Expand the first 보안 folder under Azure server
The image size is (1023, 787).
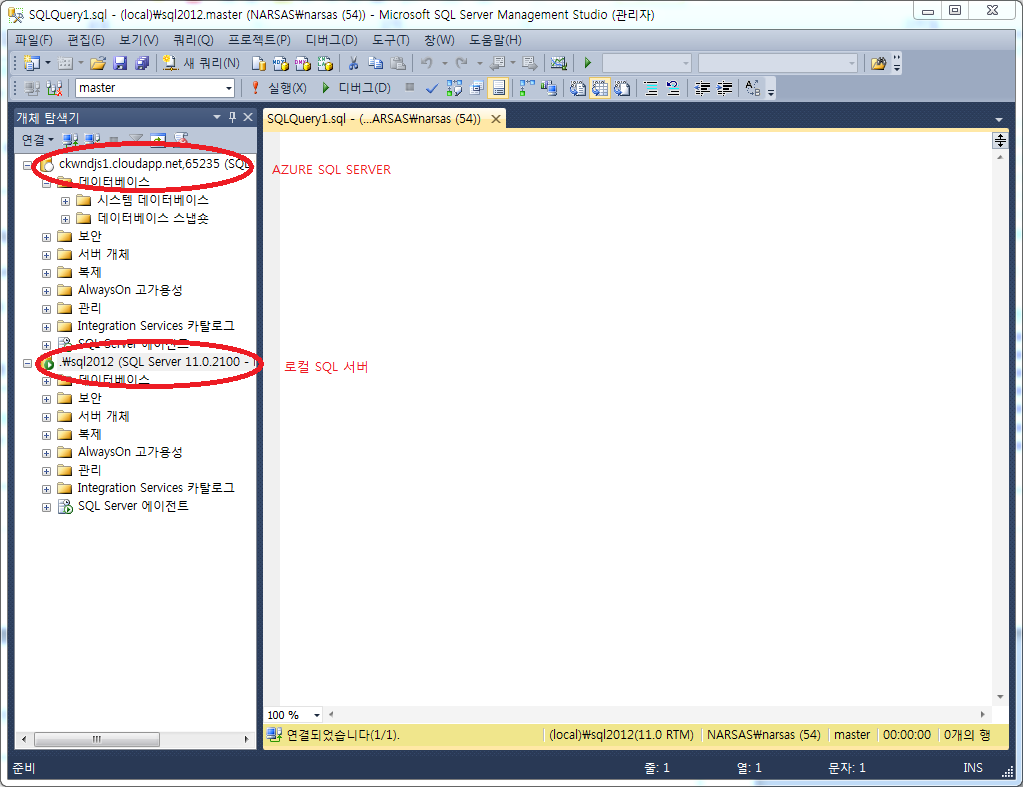[46, 237]
